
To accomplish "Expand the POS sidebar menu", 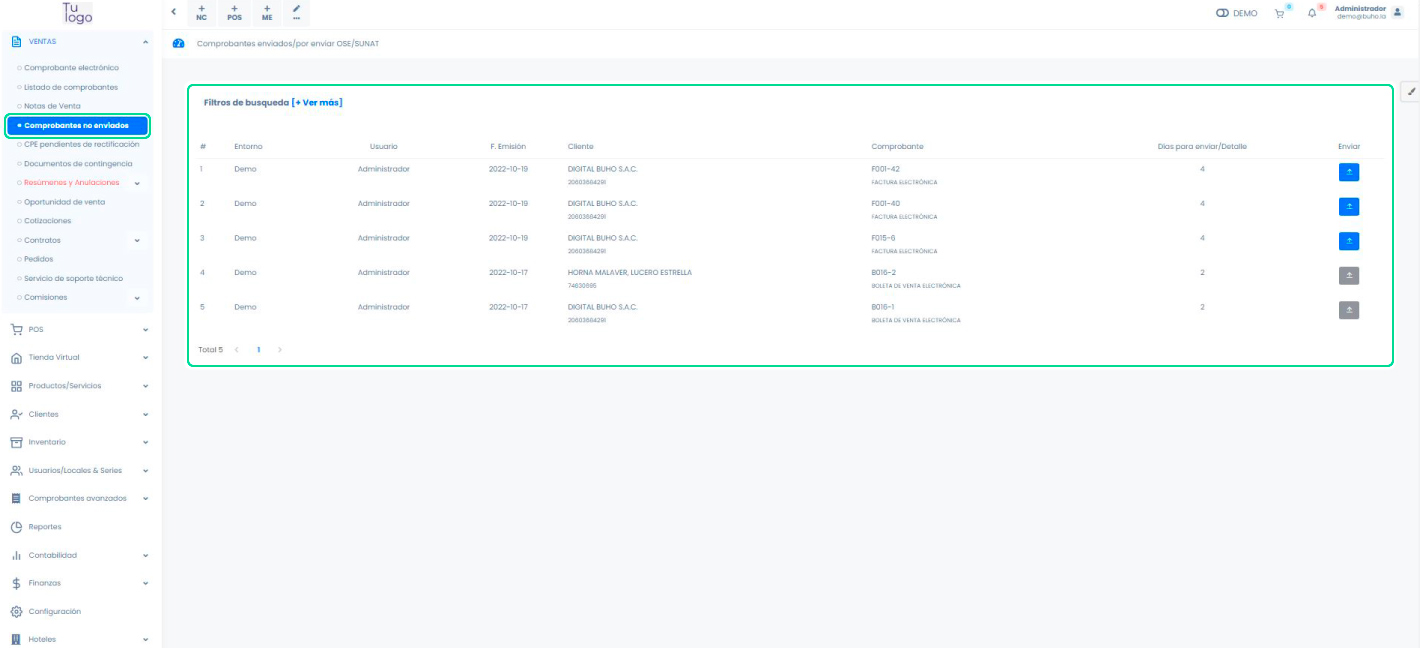I will (x=78, y=329).
